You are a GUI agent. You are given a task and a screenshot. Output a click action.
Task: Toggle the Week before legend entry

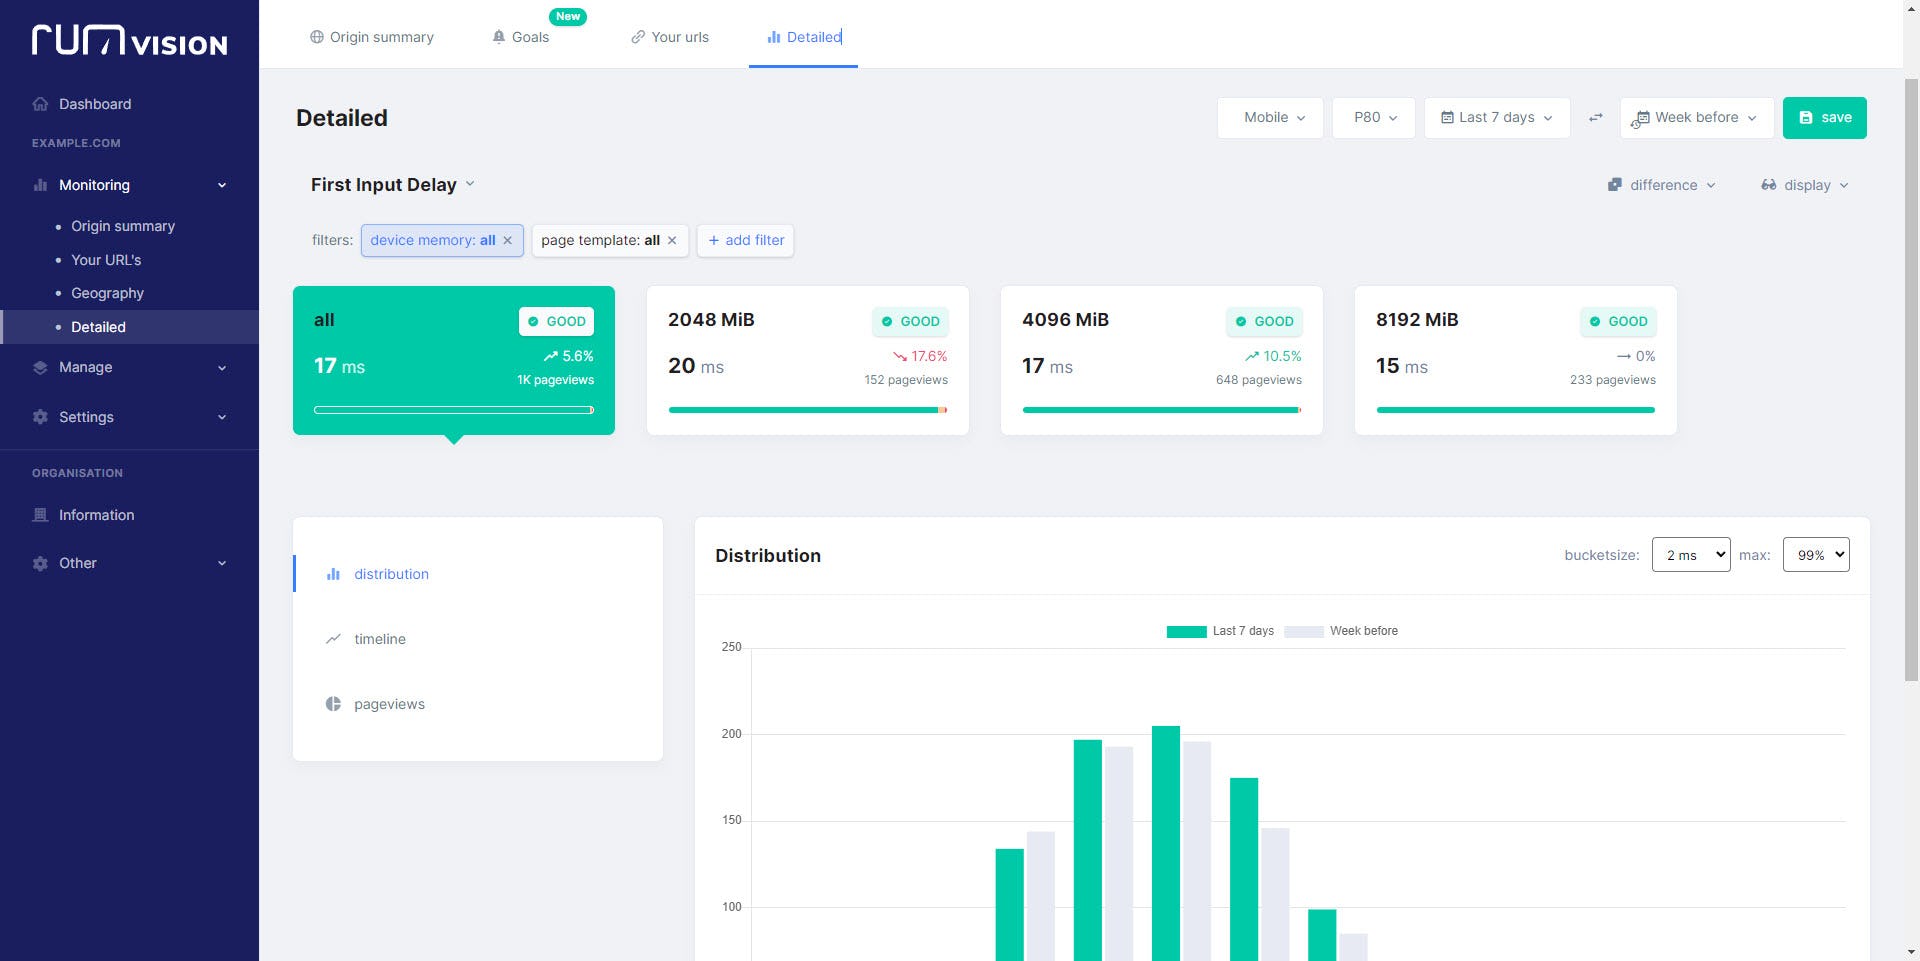(x=1341, y=631)
